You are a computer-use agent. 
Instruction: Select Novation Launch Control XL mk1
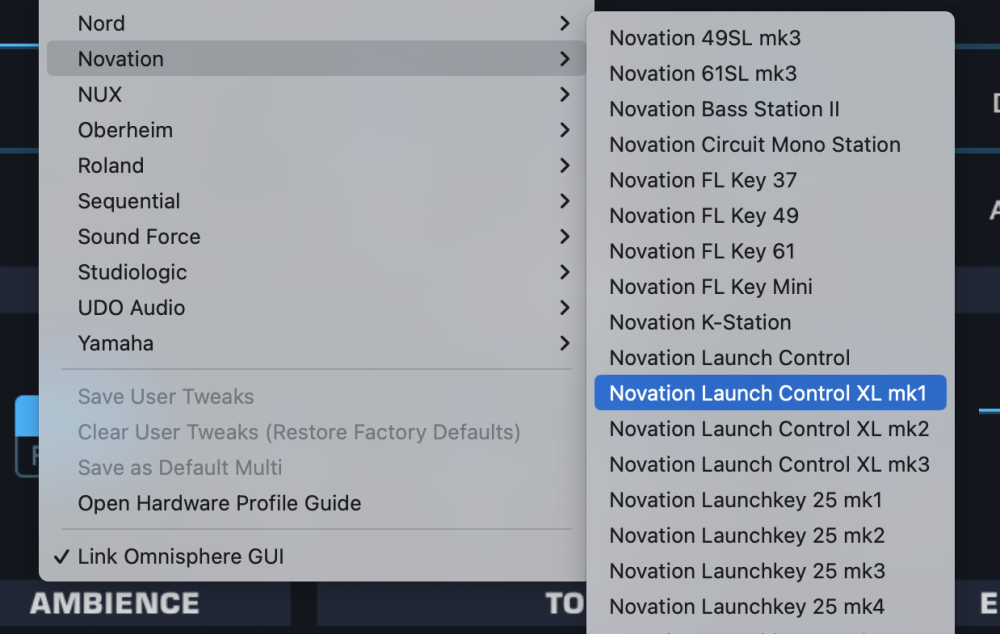[768, 393]
